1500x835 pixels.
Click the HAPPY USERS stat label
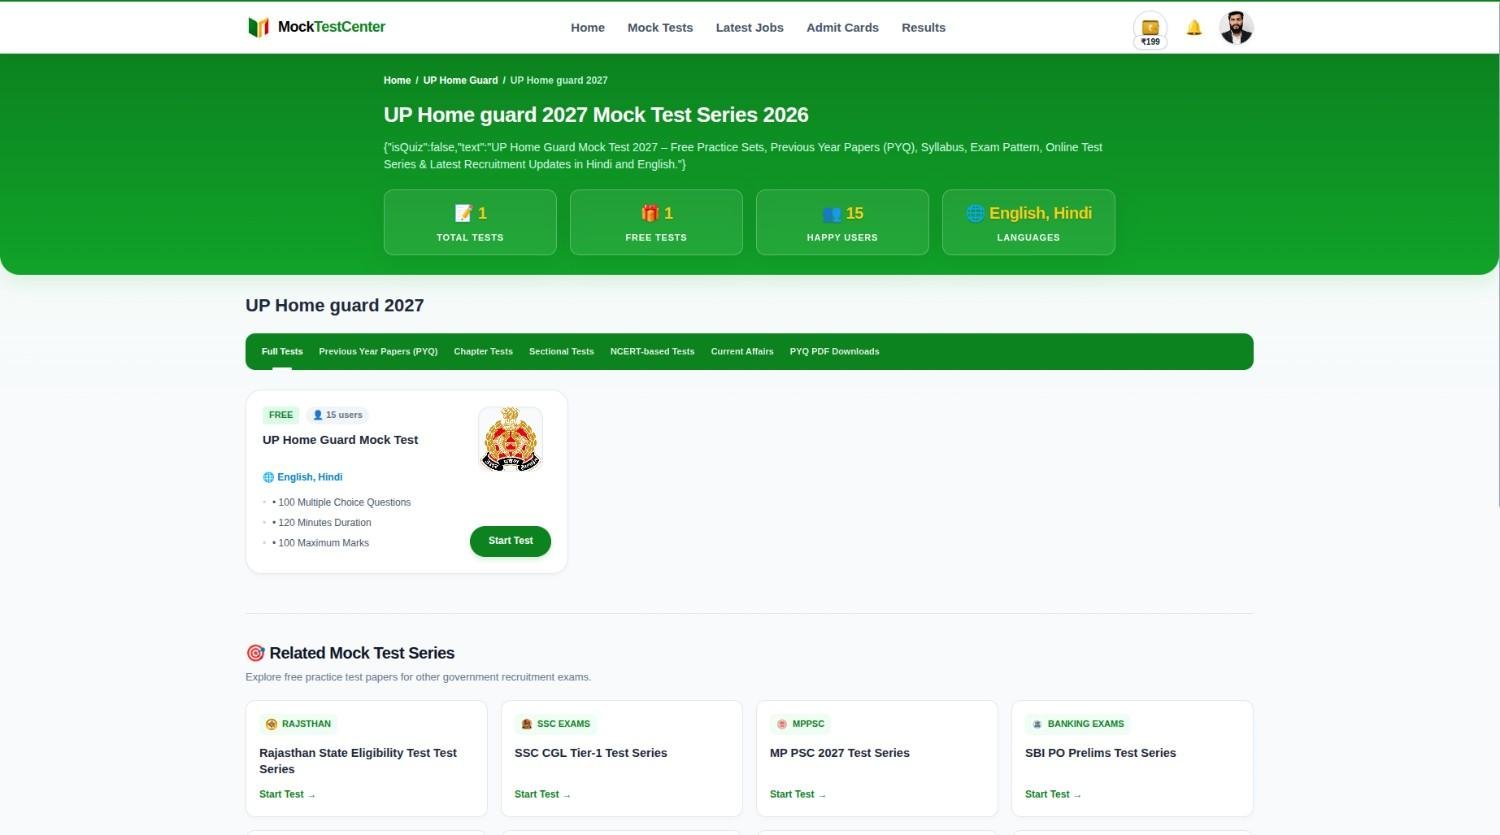point(842,238)
